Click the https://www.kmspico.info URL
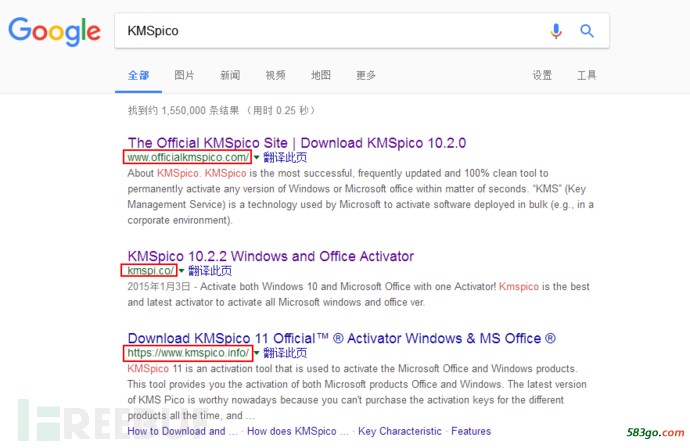690x448 pixels. pyautogui.click(x=188, y=353)
